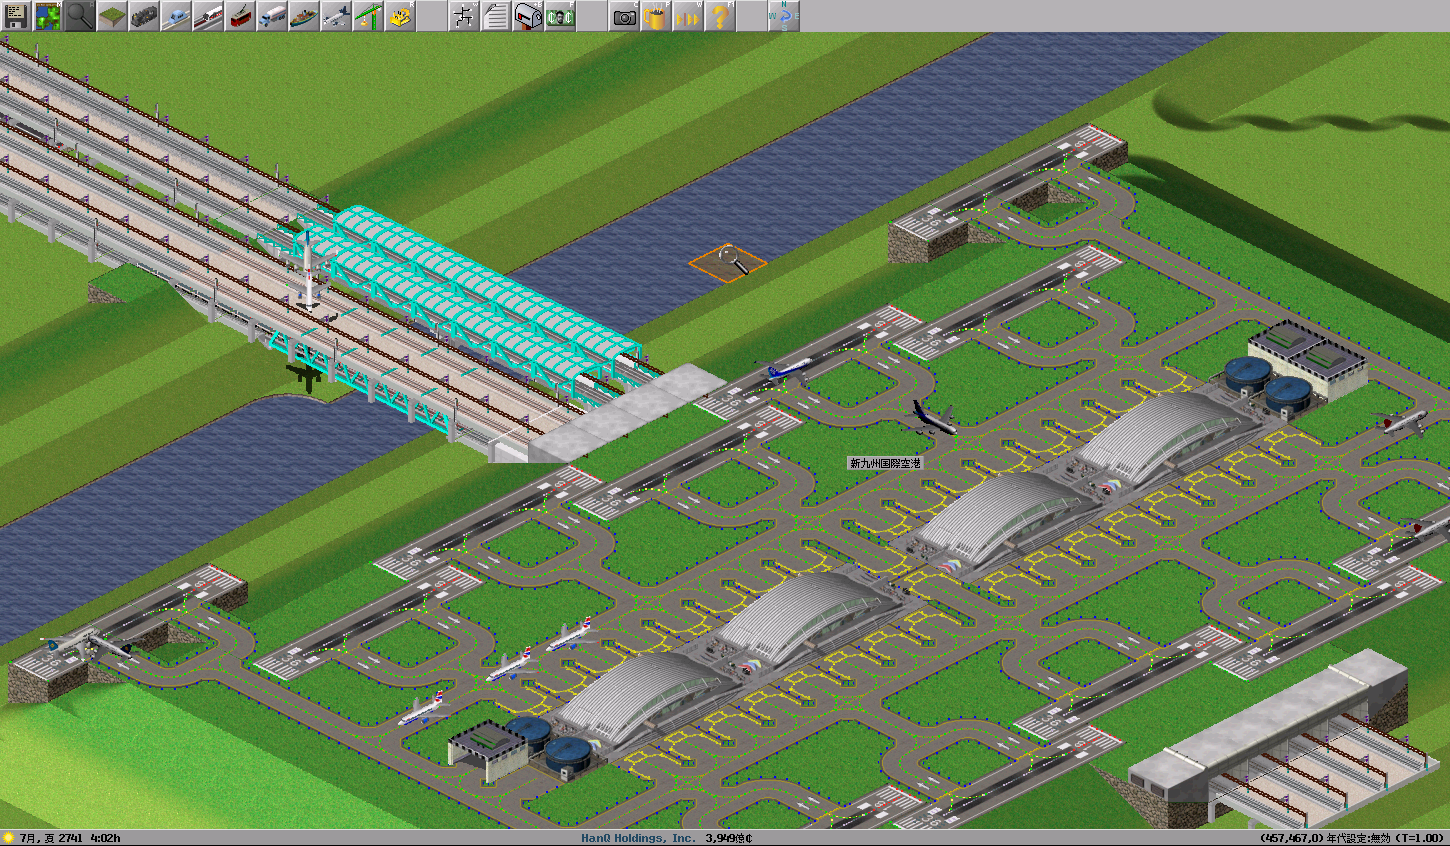Screen dimensions: 1450x846
Task: Open railway construction tools (steam locomotive)
Action: [144, 16]
